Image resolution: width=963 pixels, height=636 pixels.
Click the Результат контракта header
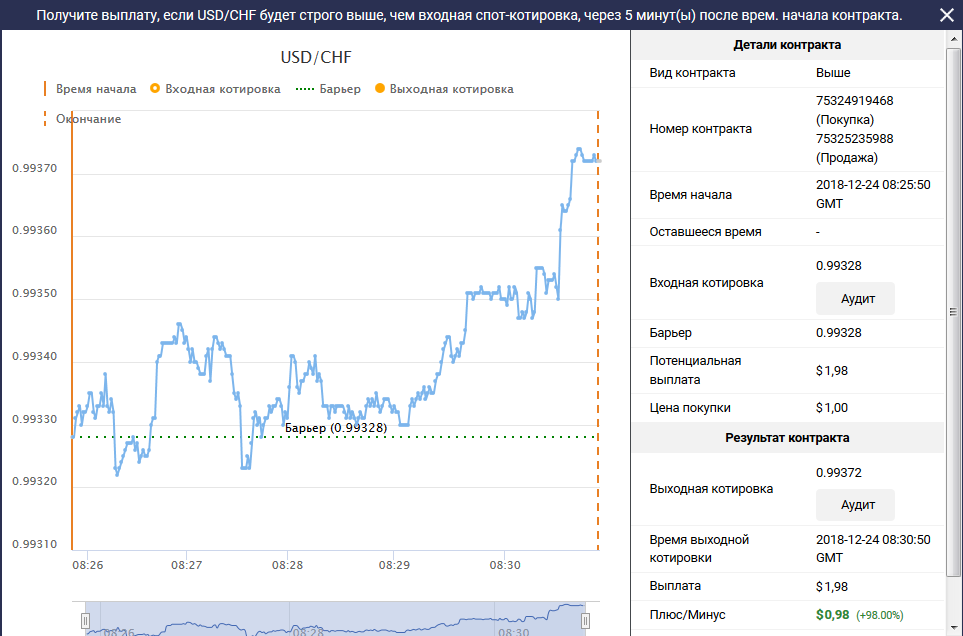[787, 438]
